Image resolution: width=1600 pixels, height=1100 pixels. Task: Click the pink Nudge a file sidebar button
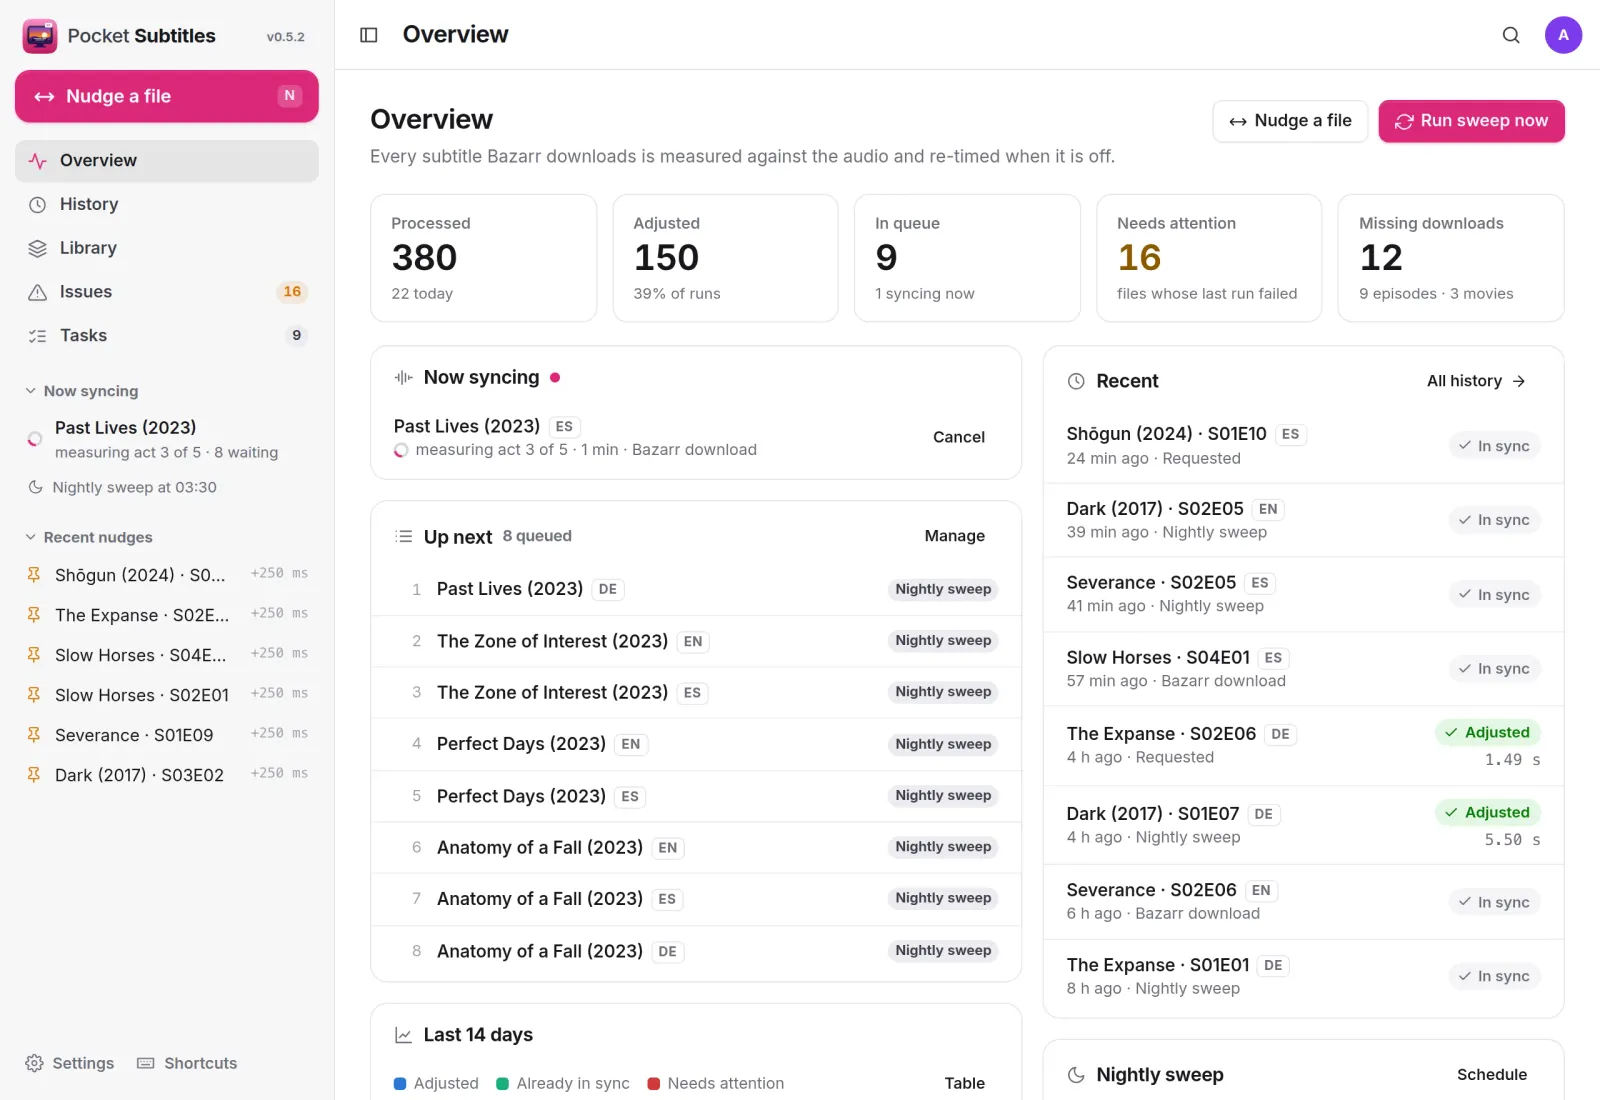pyautogui.click(x=167, y=96)
